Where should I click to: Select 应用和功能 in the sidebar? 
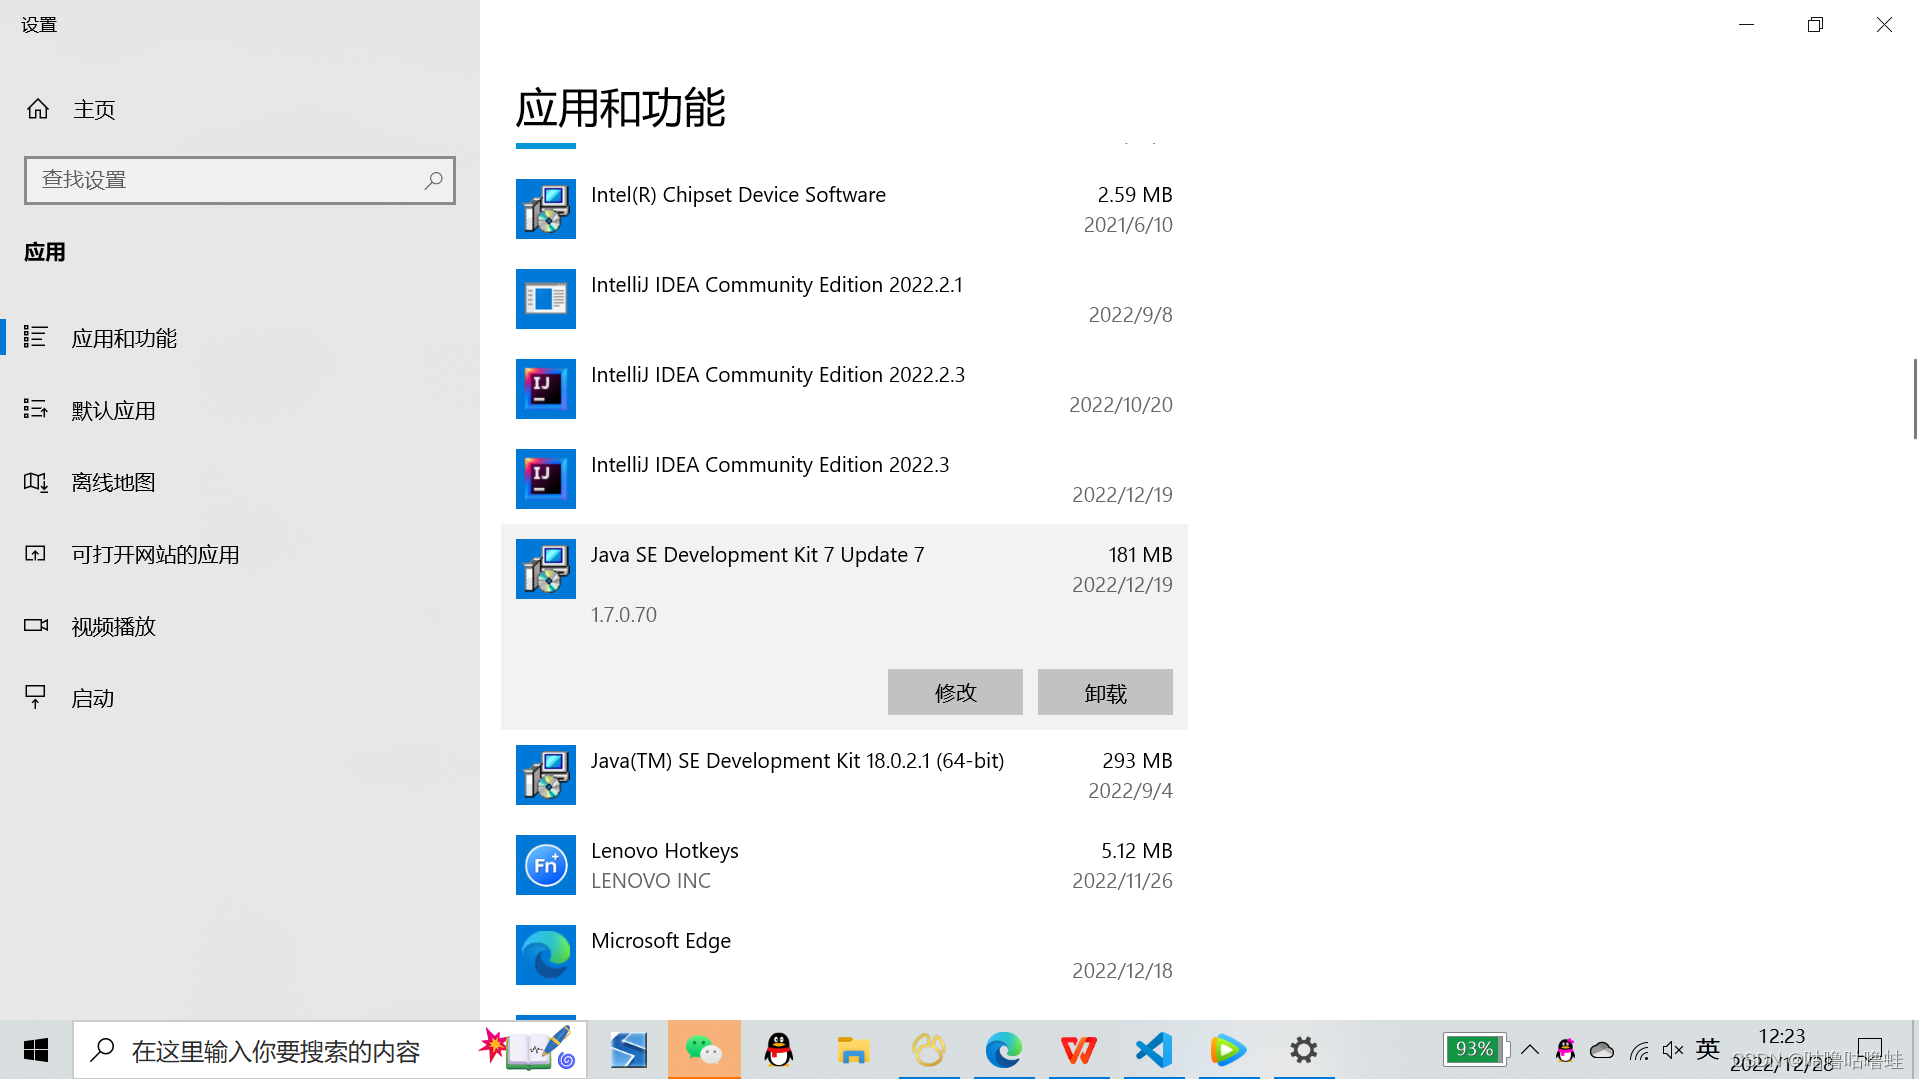240,338
